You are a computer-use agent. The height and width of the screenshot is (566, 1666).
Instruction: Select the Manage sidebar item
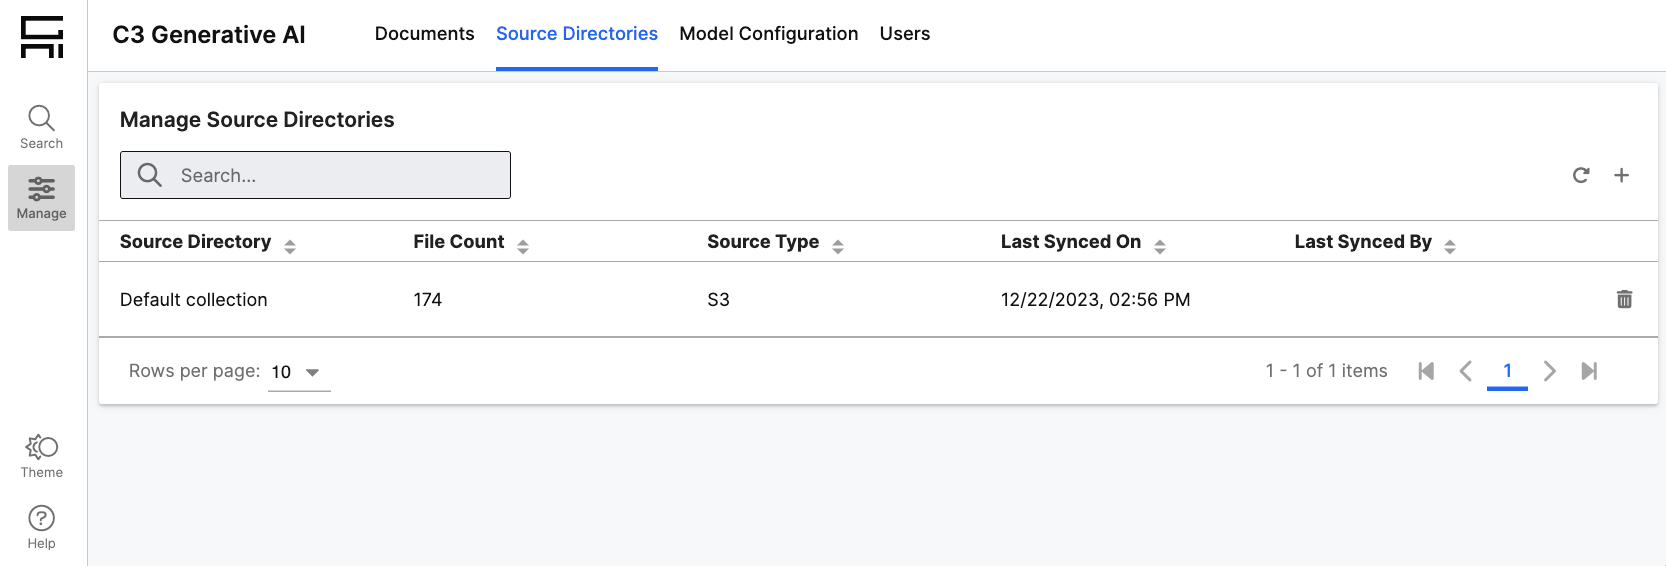pyautogui.click(x=41, y=198)
